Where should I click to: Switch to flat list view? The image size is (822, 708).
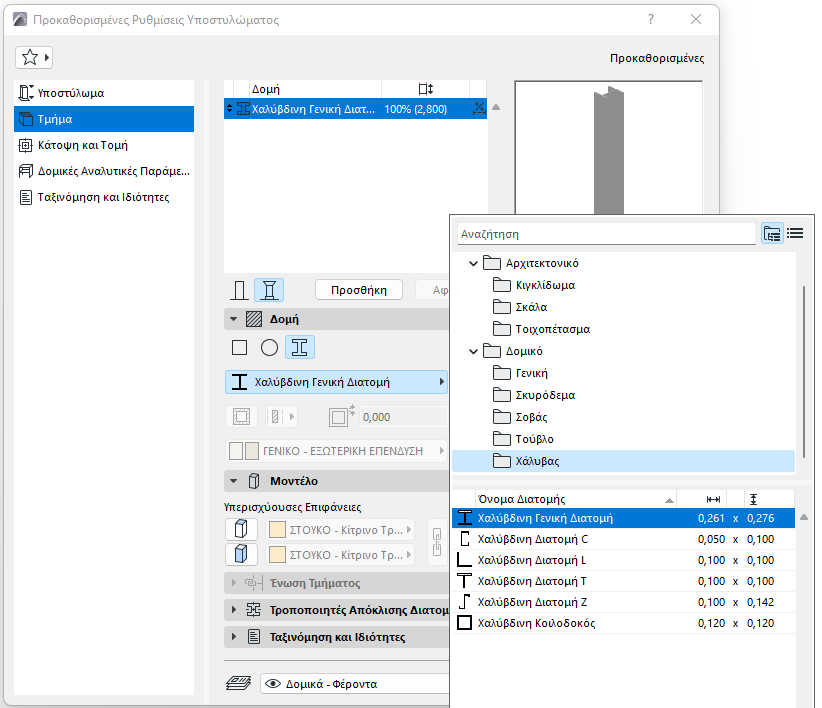point(795,234)
